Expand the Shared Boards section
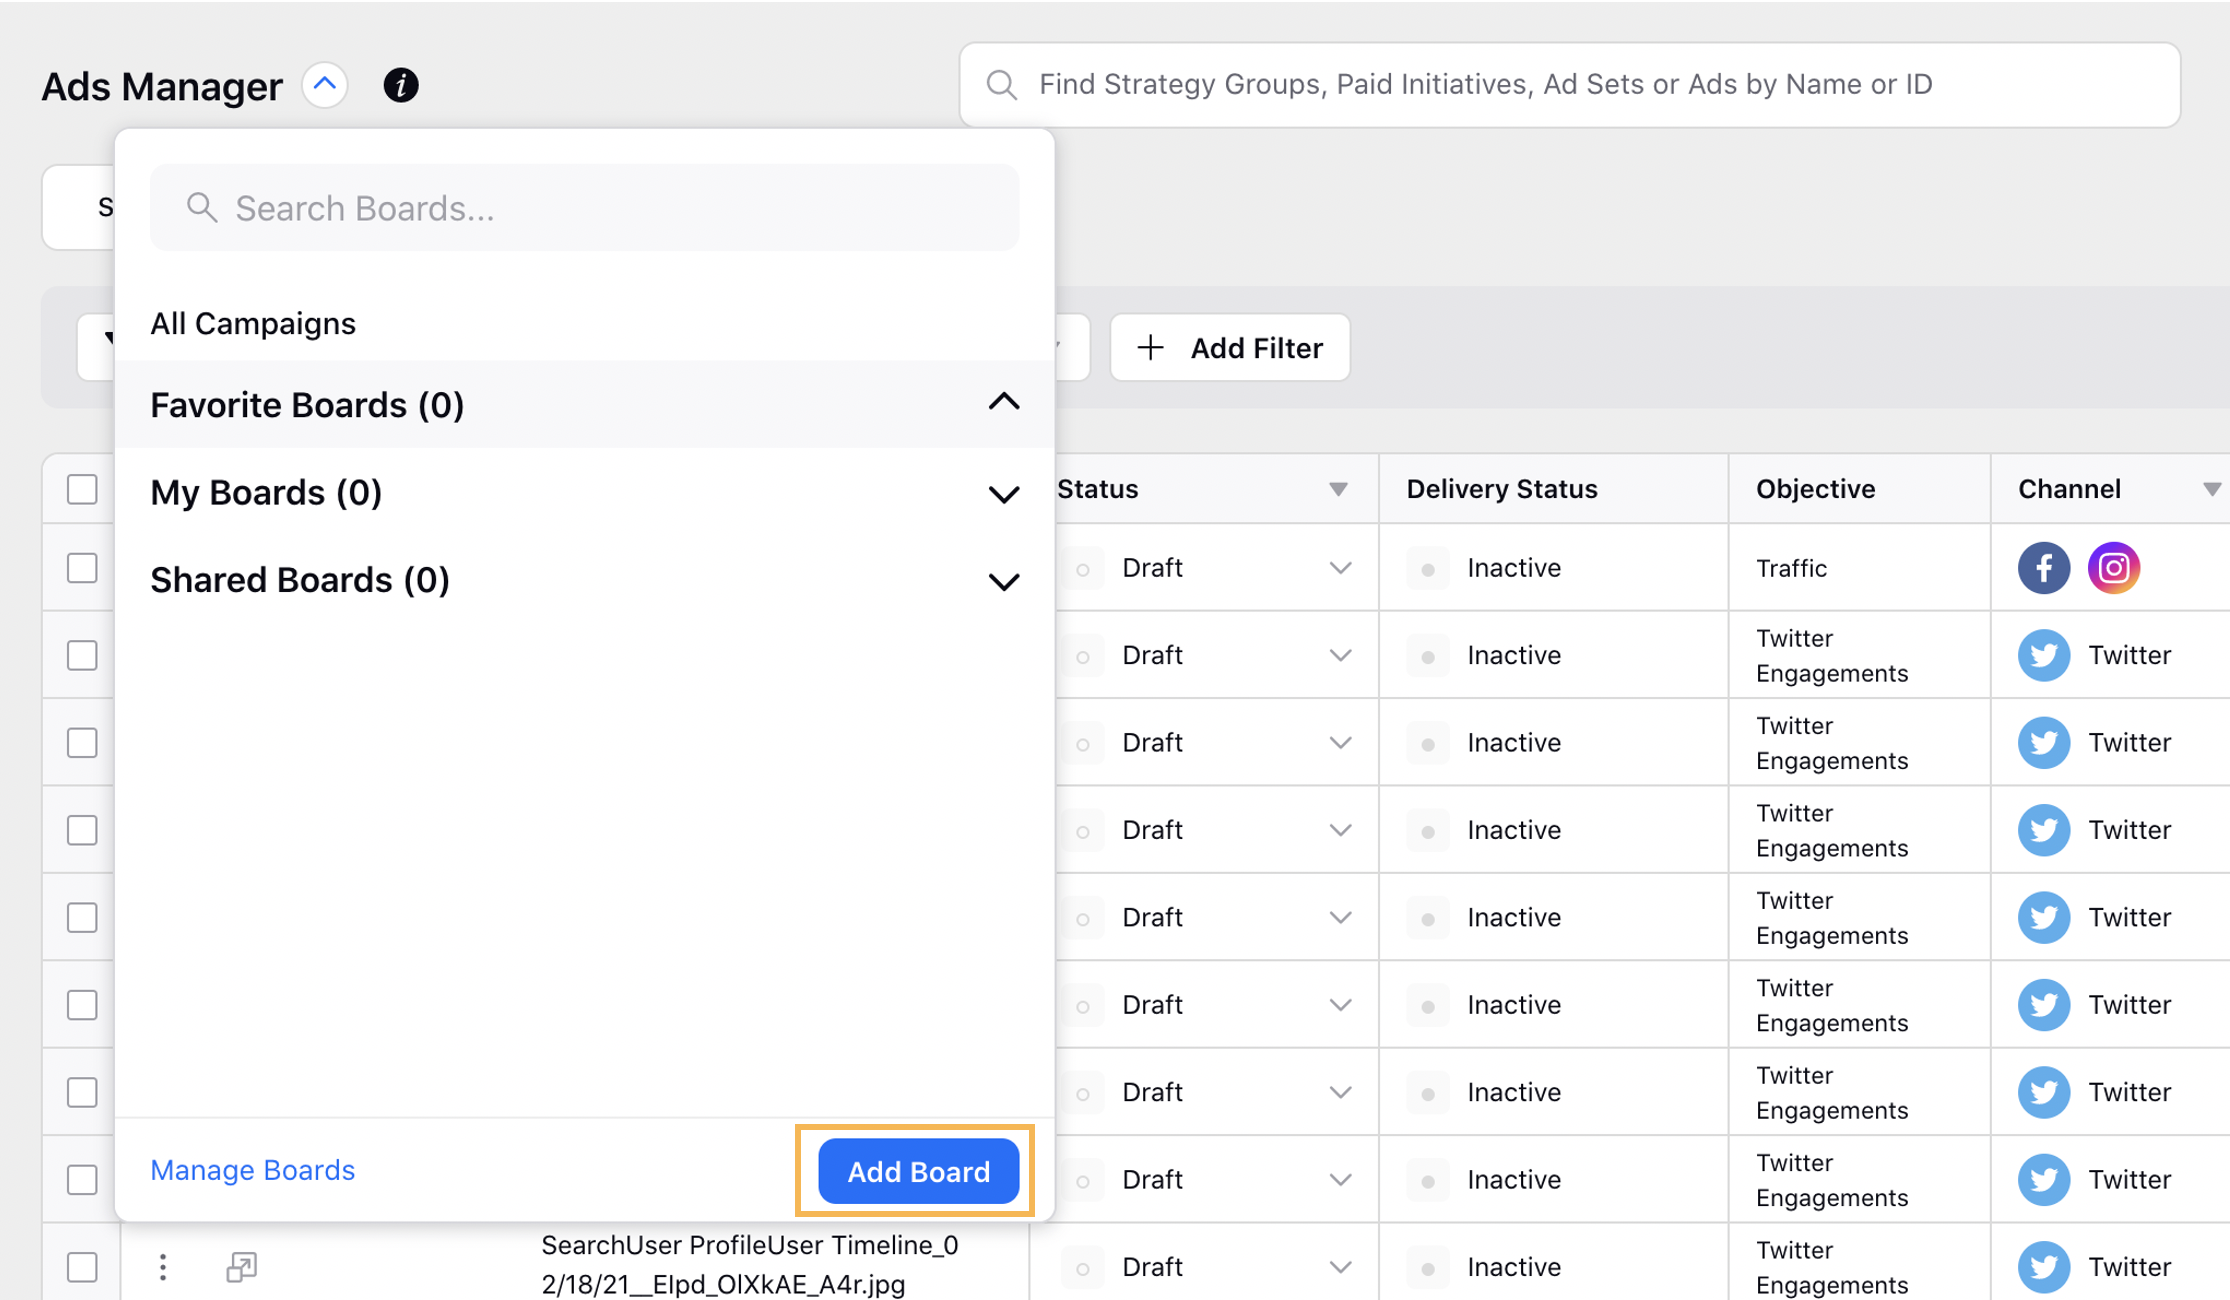Screen dimensions: 2230x1300 click(x=1004, y=579)
